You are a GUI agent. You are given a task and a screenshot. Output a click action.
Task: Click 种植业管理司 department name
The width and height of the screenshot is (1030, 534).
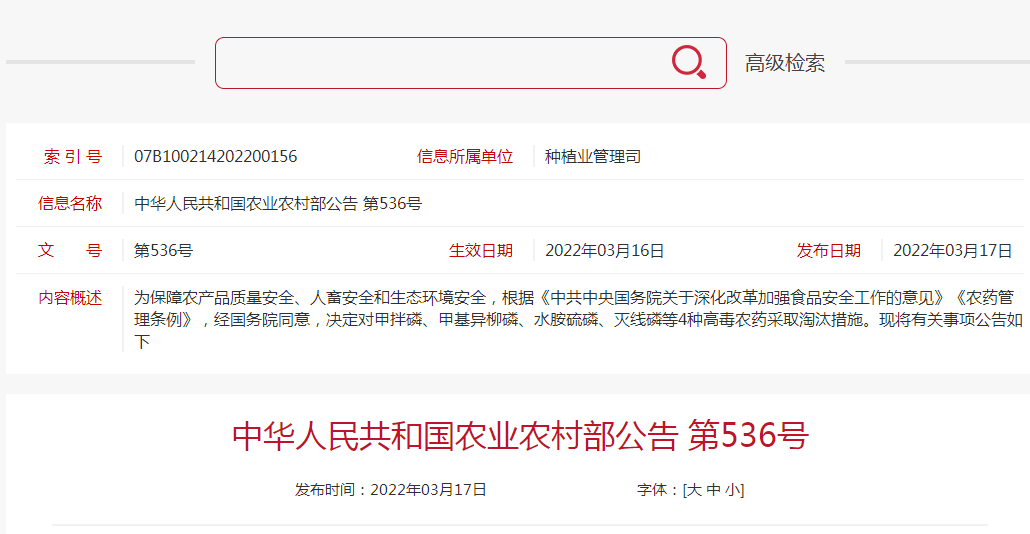click(593, 156)
